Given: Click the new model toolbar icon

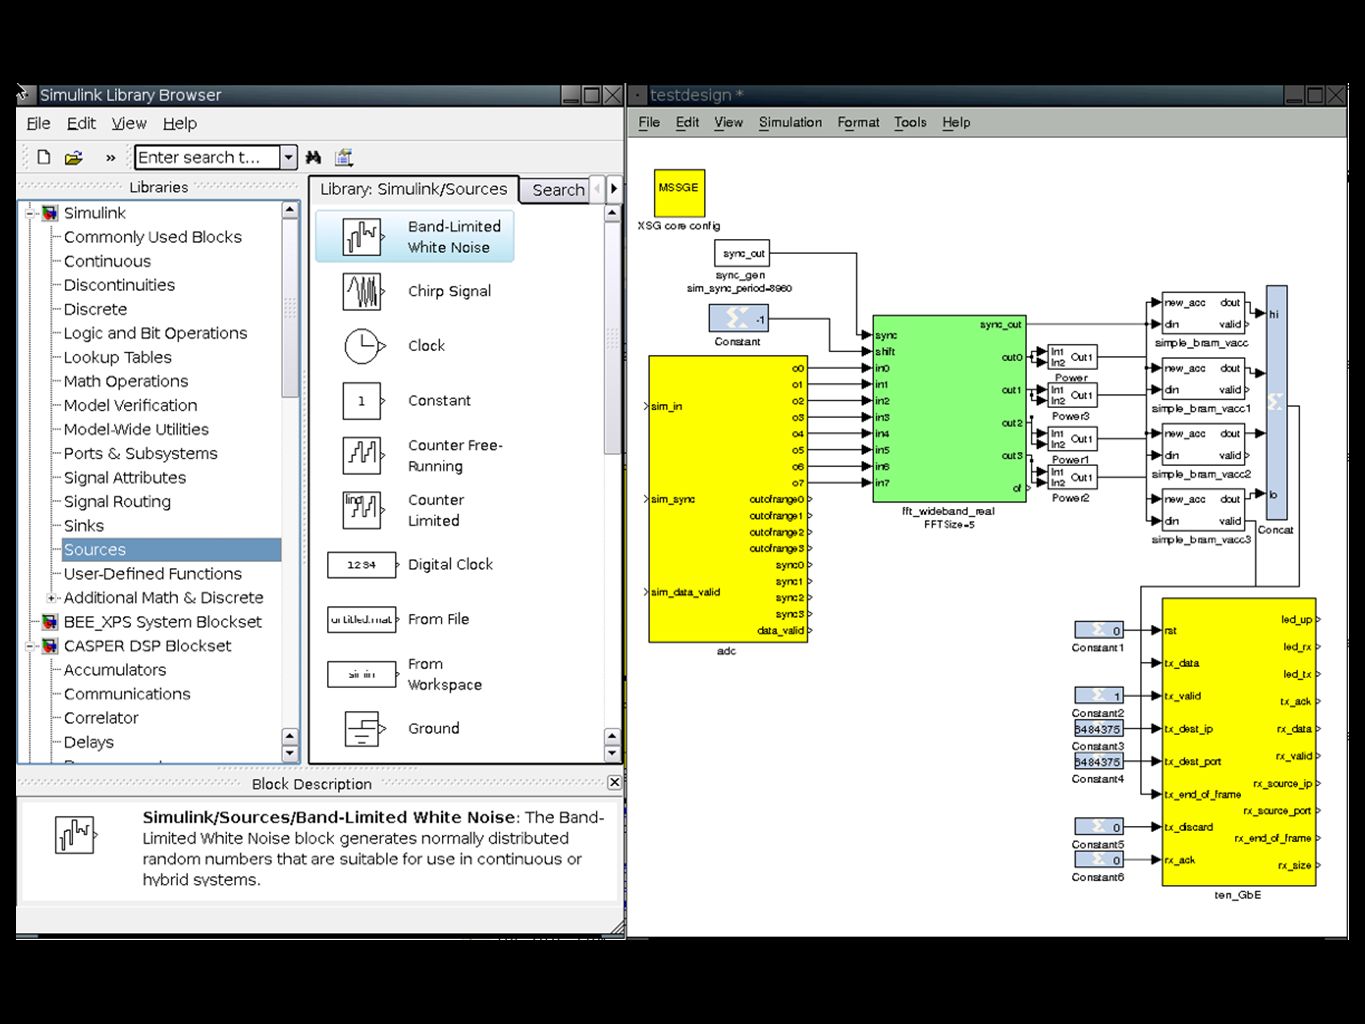Looking at the screenshot, I should 43,157.
